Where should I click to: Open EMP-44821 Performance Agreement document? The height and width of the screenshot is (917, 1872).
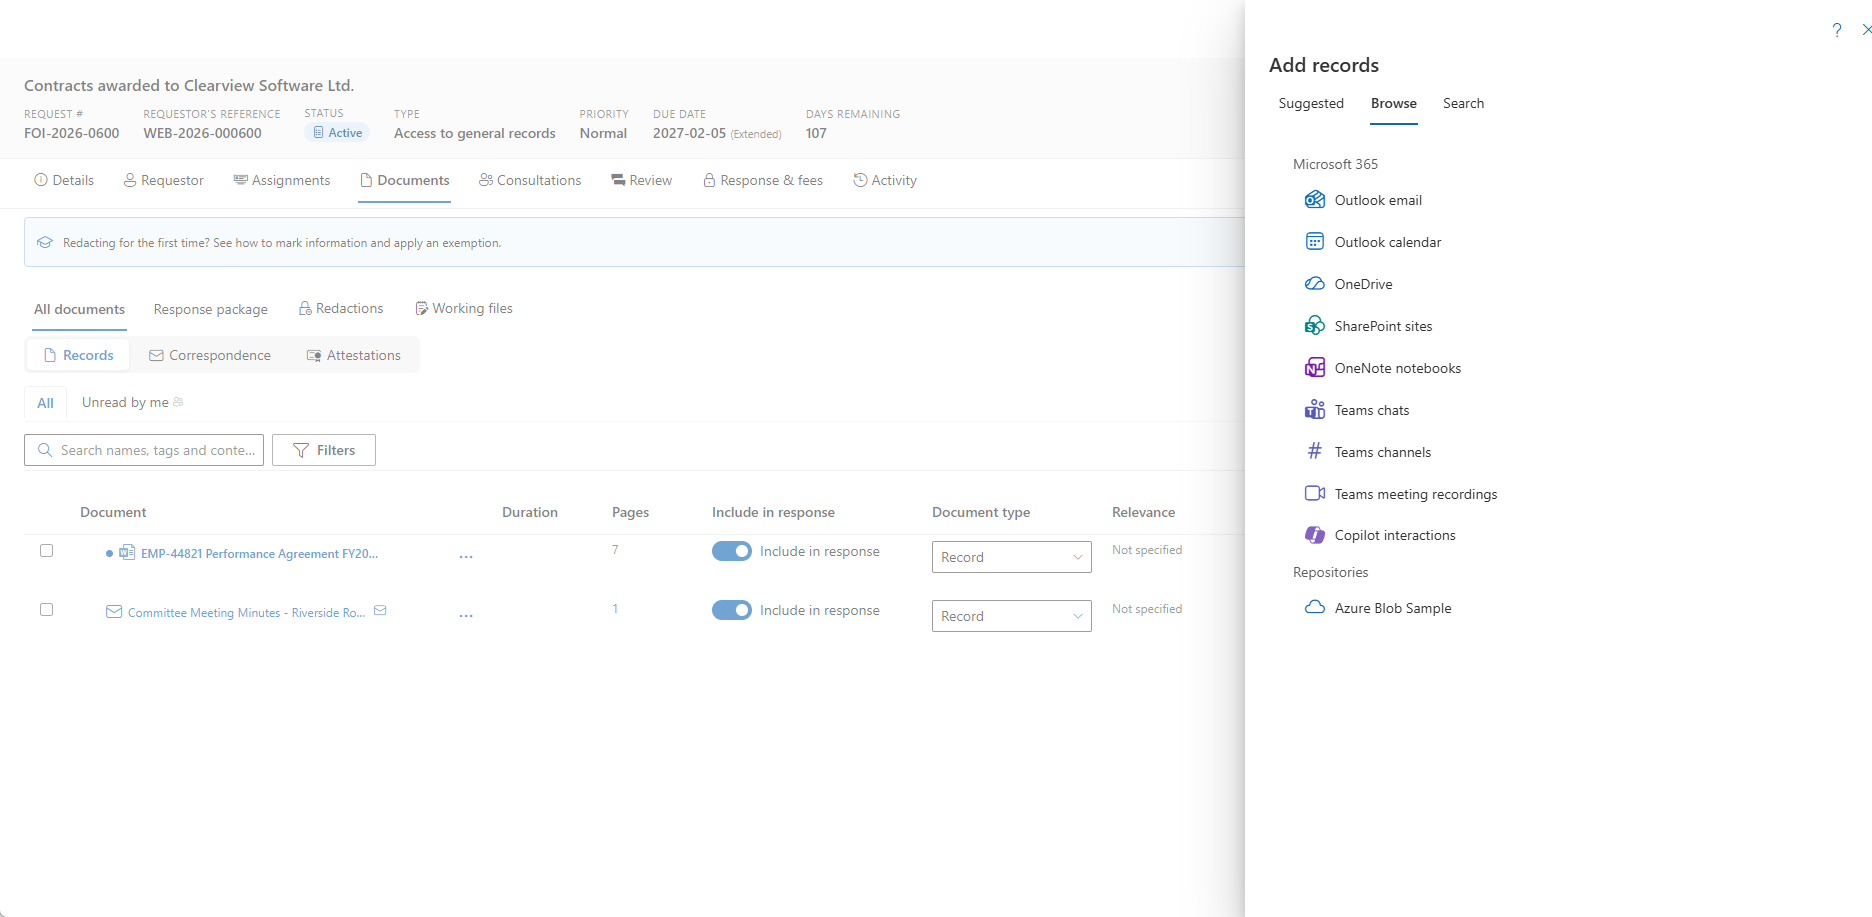[x=259, y=553]
